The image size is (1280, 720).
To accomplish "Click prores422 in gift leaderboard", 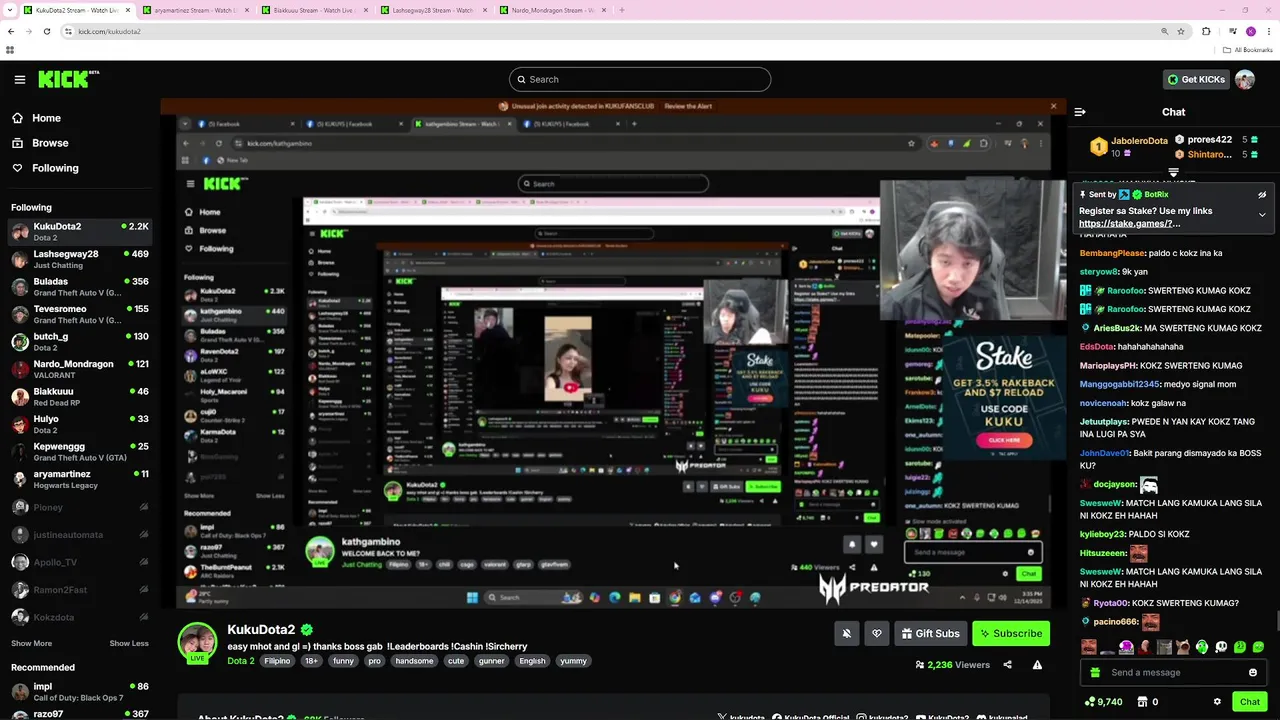I will pyautogui.click(x=1209, y=140).
